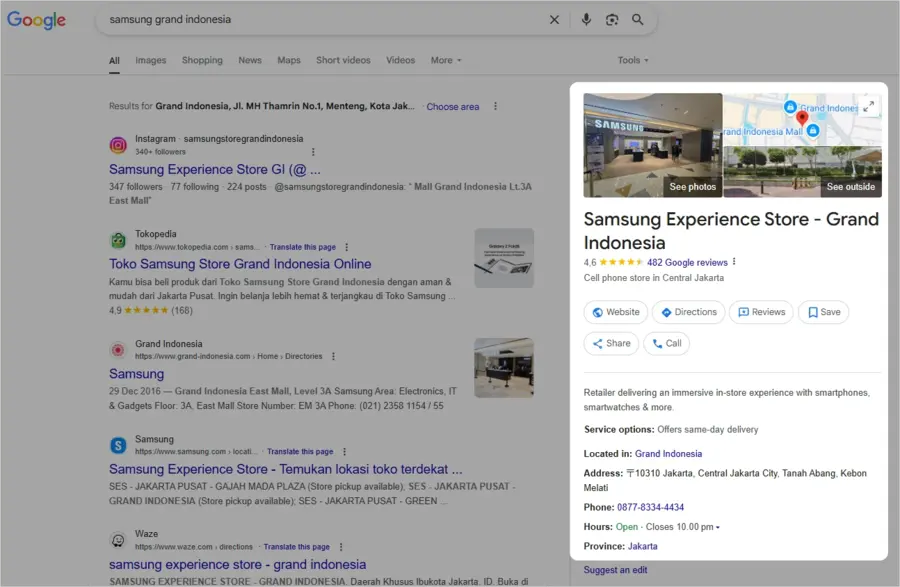Open the See outside street view thumbnail
Viewport: 900px width, 587px height.
[802, 172]
